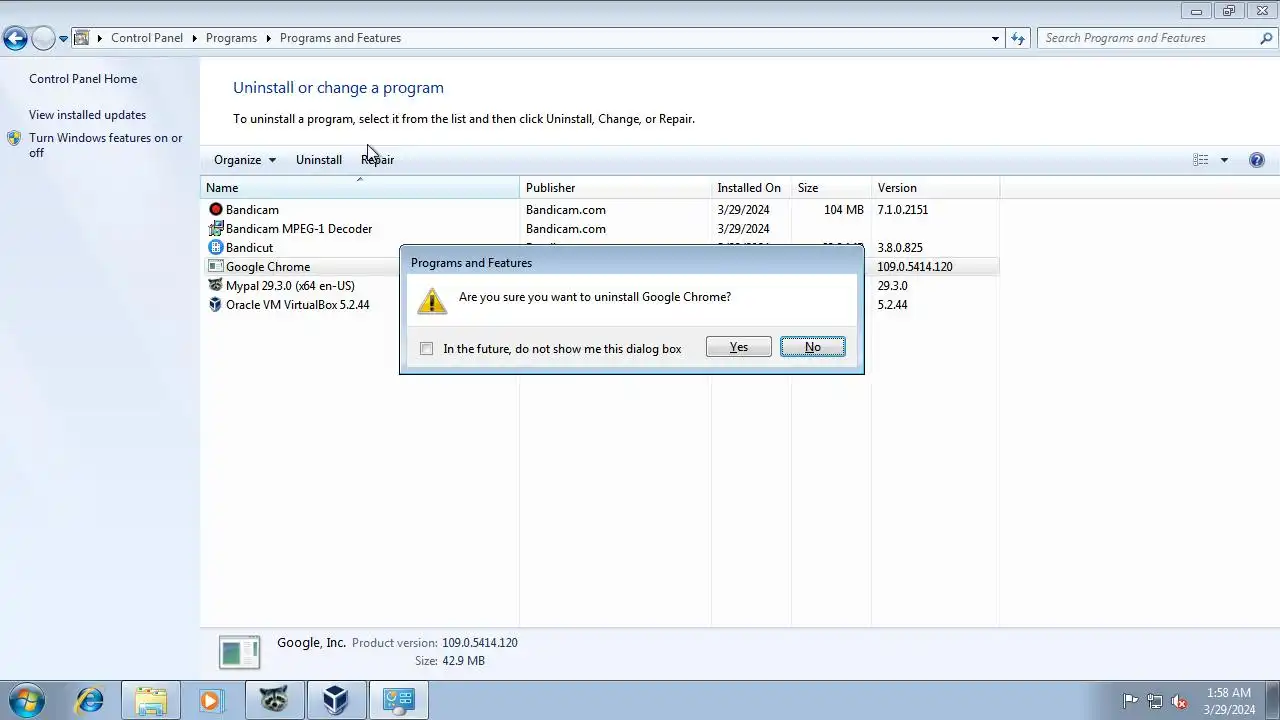Image resolution: width=1280 pixels, height=720 pixels.
Task: Click the refresh icon beside address bar
Action: [x=1018, y=38]
